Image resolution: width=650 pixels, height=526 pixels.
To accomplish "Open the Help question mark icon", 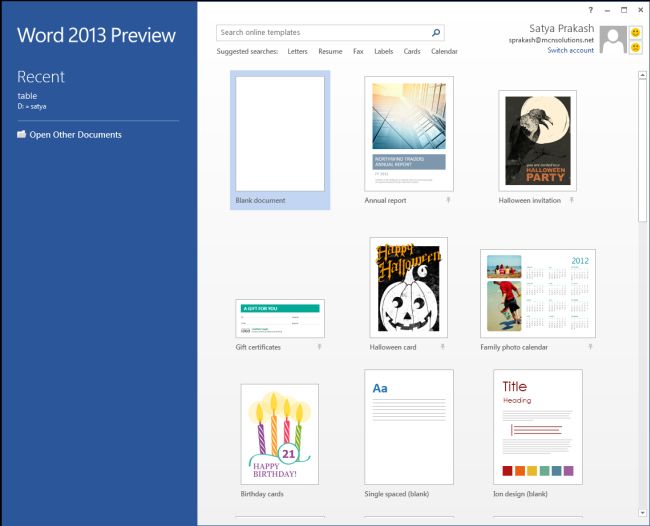I will click(x=591, y=10).
